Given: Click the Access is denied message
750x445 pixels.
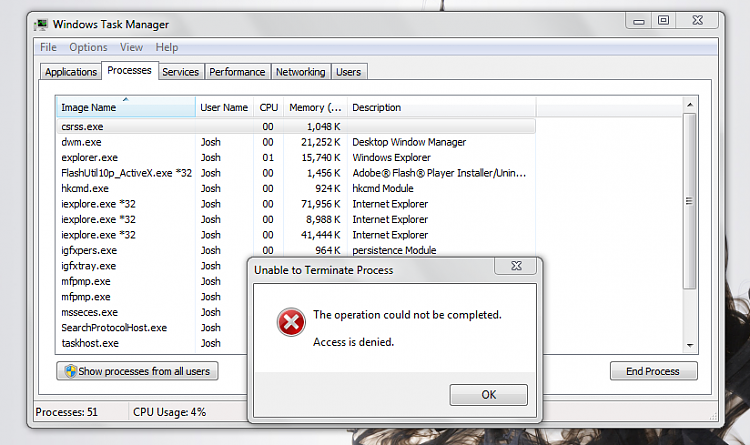Looking at the screenshot, I should [x=353, y=342].
